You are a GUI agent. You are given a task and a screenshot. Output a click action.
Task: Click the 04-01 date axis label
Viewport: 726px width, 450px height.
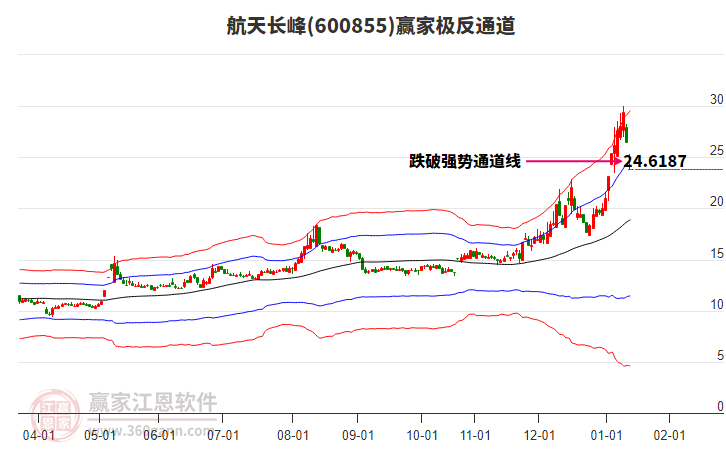click(39, 436)
